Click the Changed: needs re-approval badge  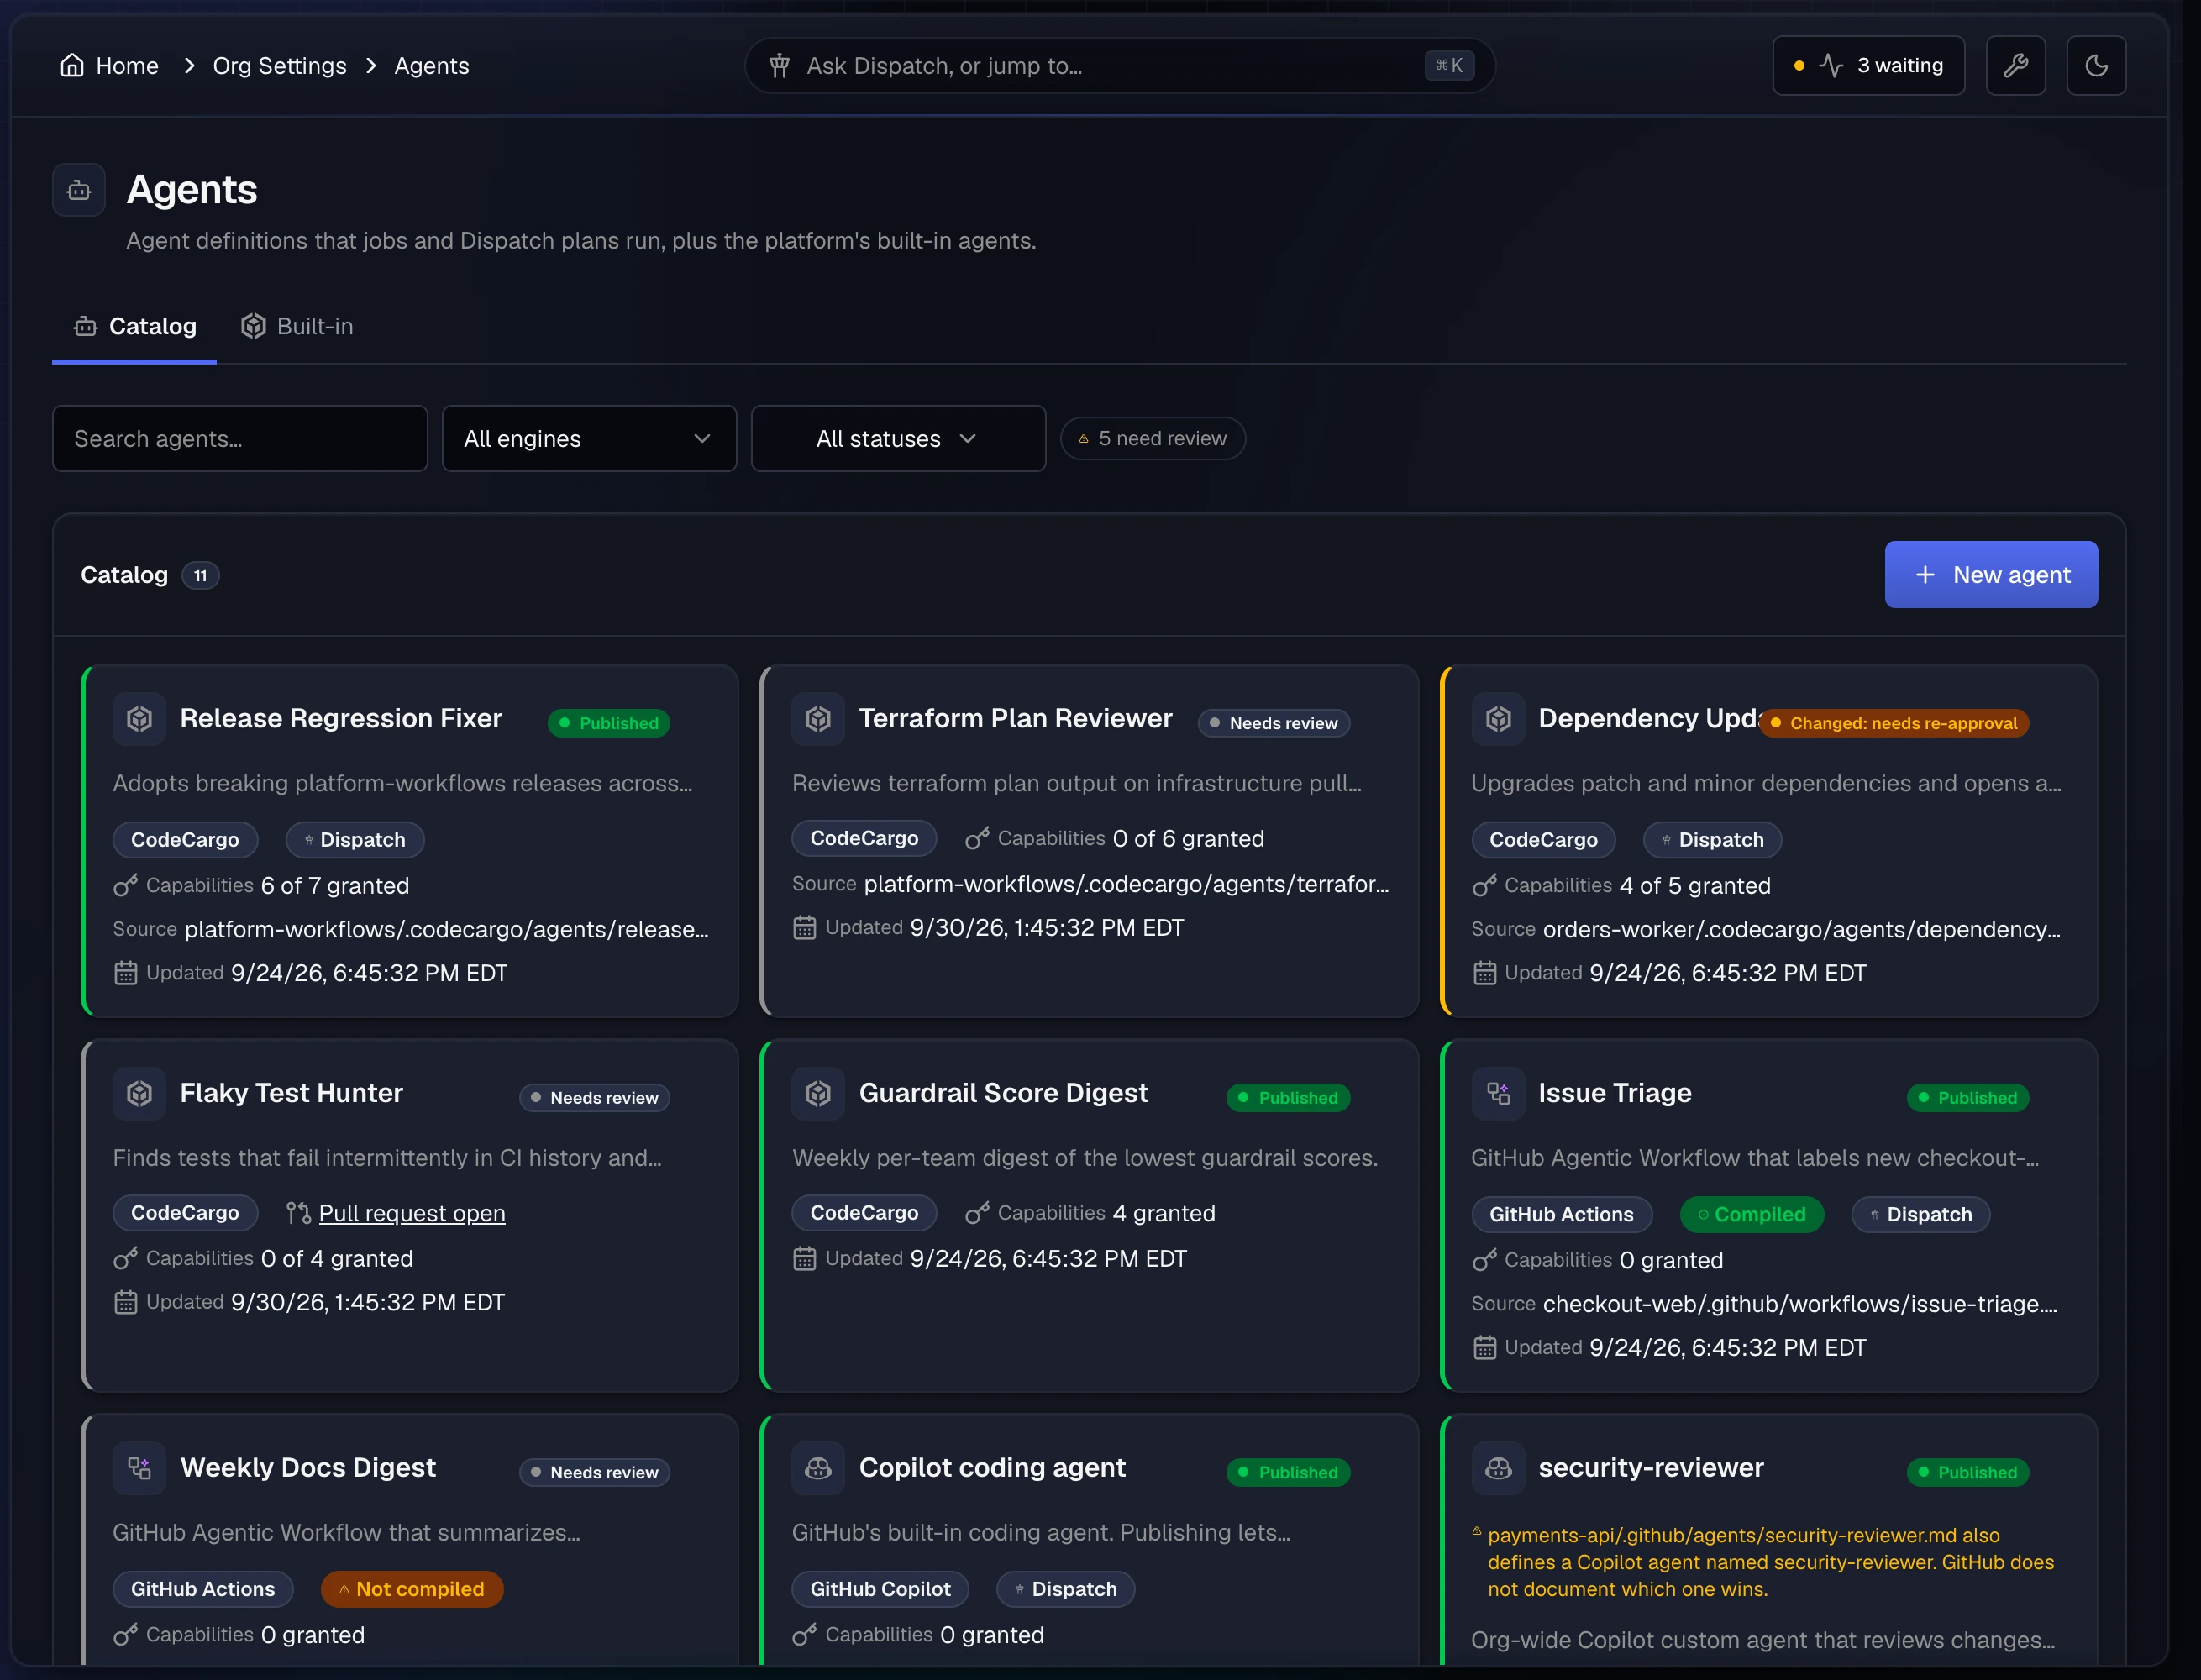1893,723
